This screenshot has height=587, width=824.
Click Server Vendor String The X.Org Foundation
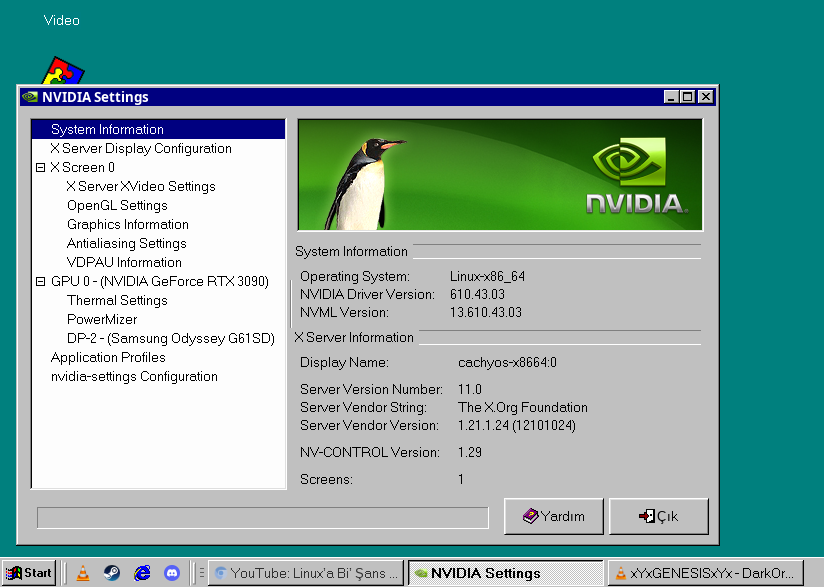click(523, 407)
